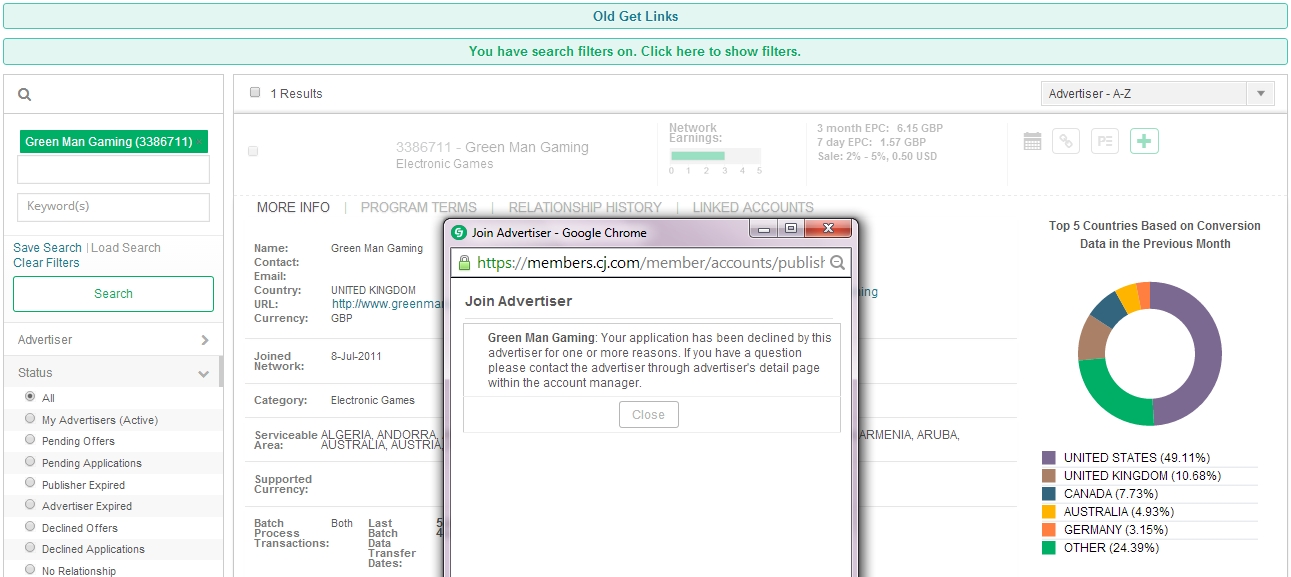Switch to the Program Terms tab
This screenshot has width=1291, height=577.
click(x=418, y=208)
